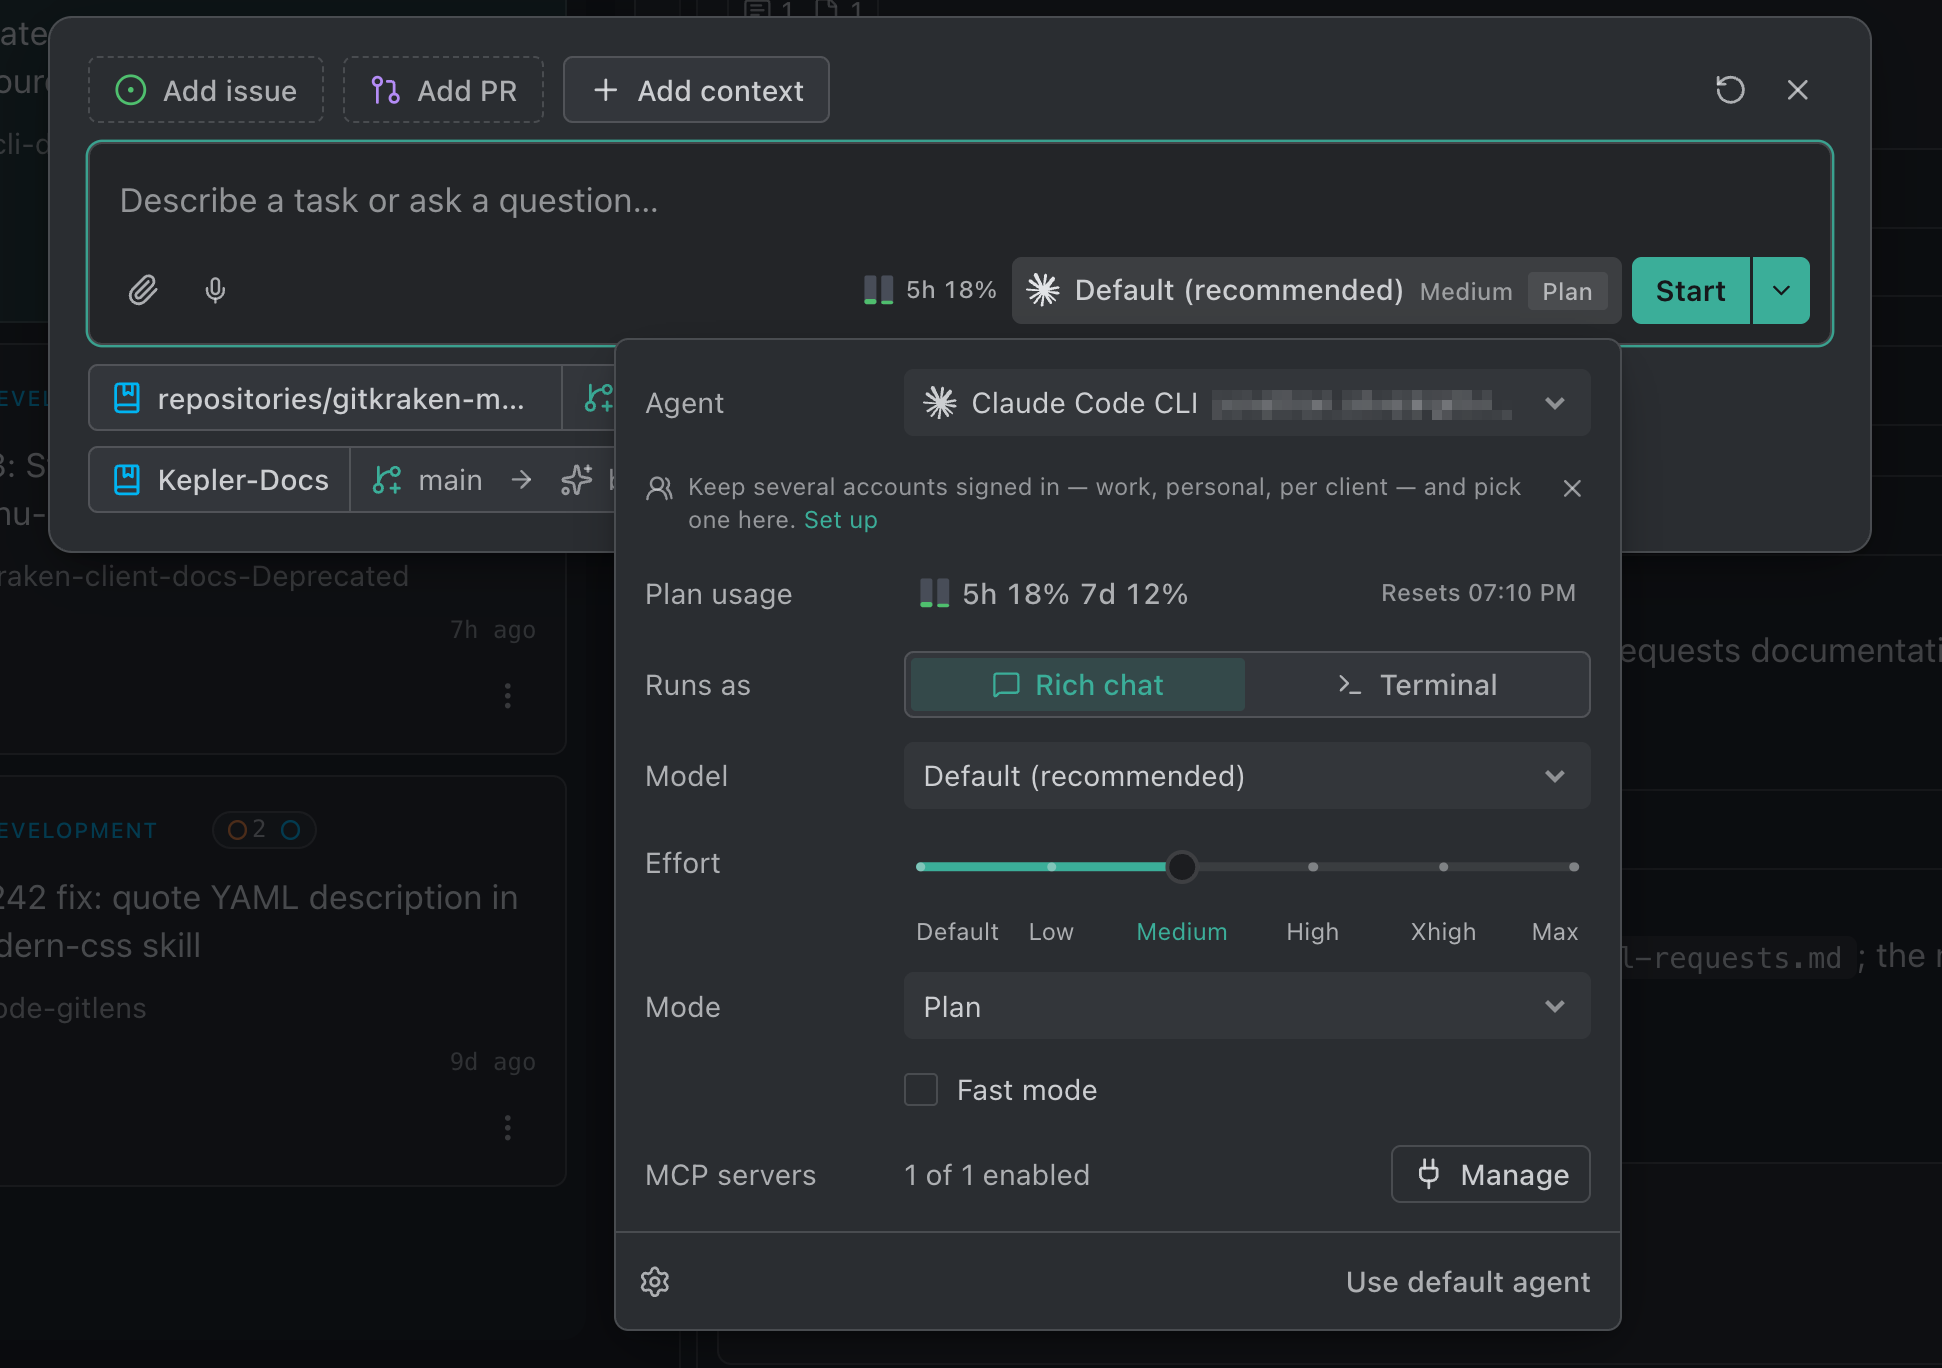
Task: Open three-dot menu on 9d ago card
Action: [508, 1128]
